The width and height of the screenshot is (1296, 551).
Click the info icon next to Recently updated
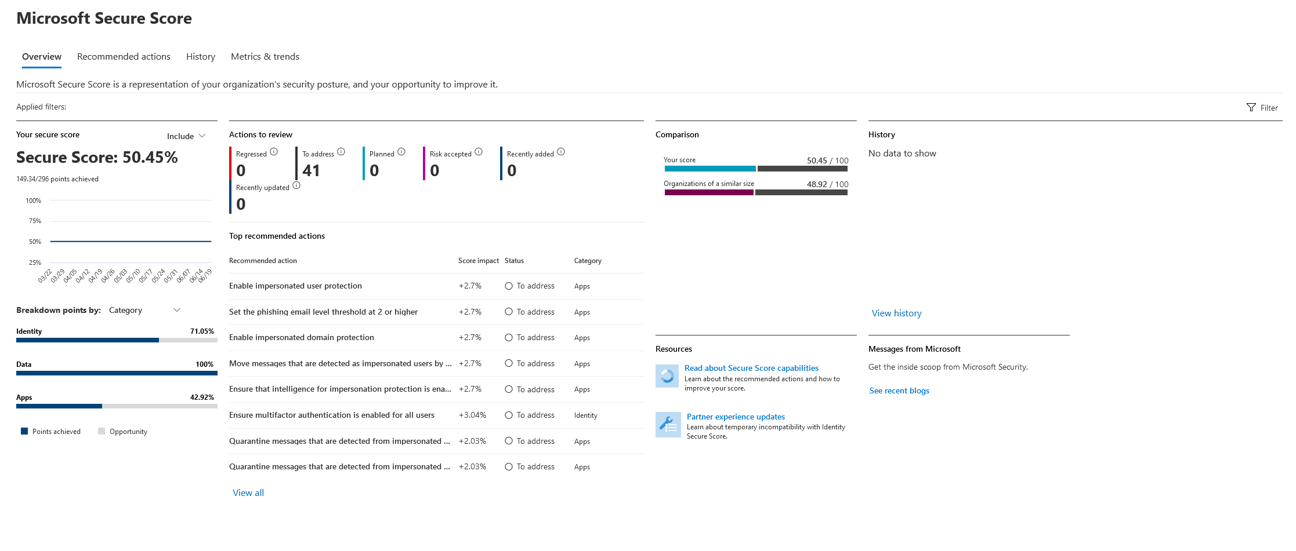(x=296, y=186)
